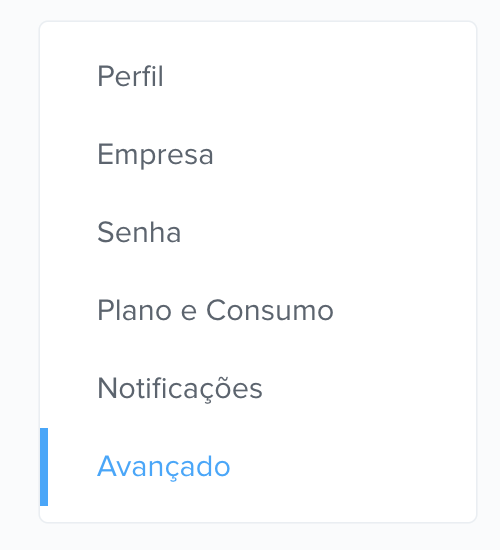Choose the blue Avançado link
500x550 pixels.
(x=164, y=467)
